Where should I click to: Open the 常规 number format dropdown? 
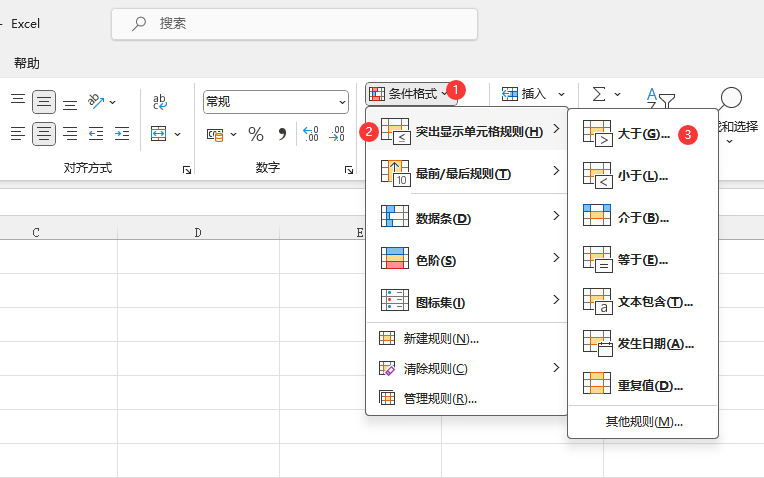point(342,102)
